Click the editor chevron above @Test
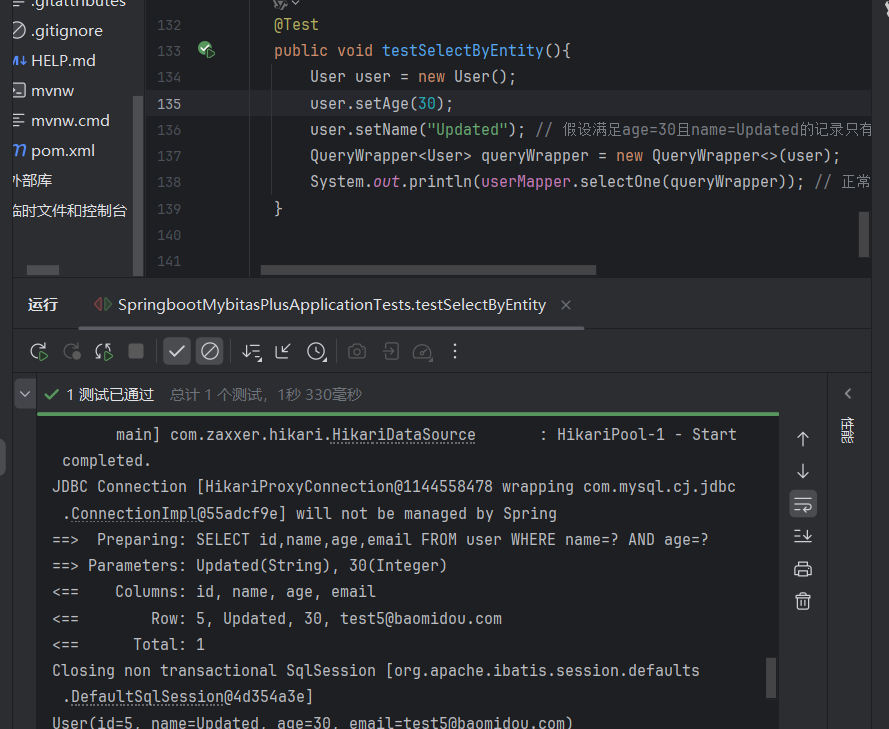The width and height of the screenshot is (889, 729). click(296, 3)
